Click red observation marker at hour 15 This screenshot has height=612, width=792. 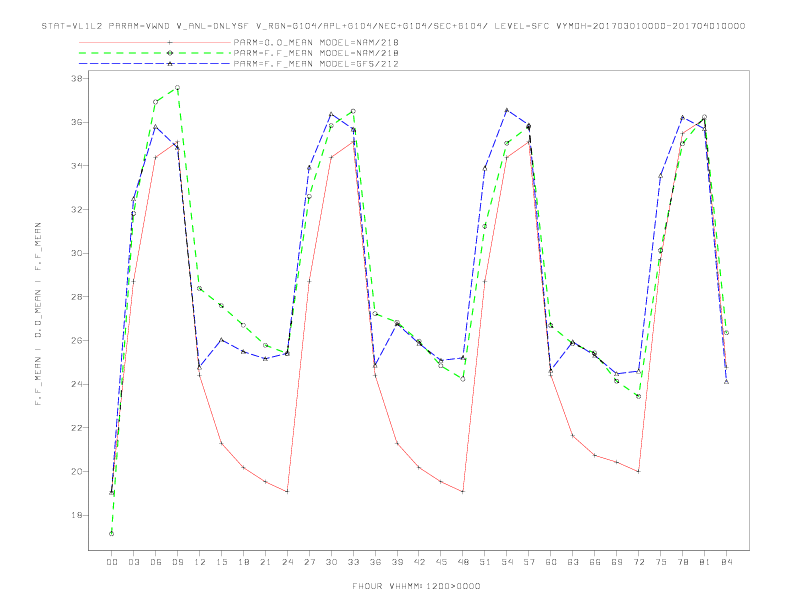(221, 443)
